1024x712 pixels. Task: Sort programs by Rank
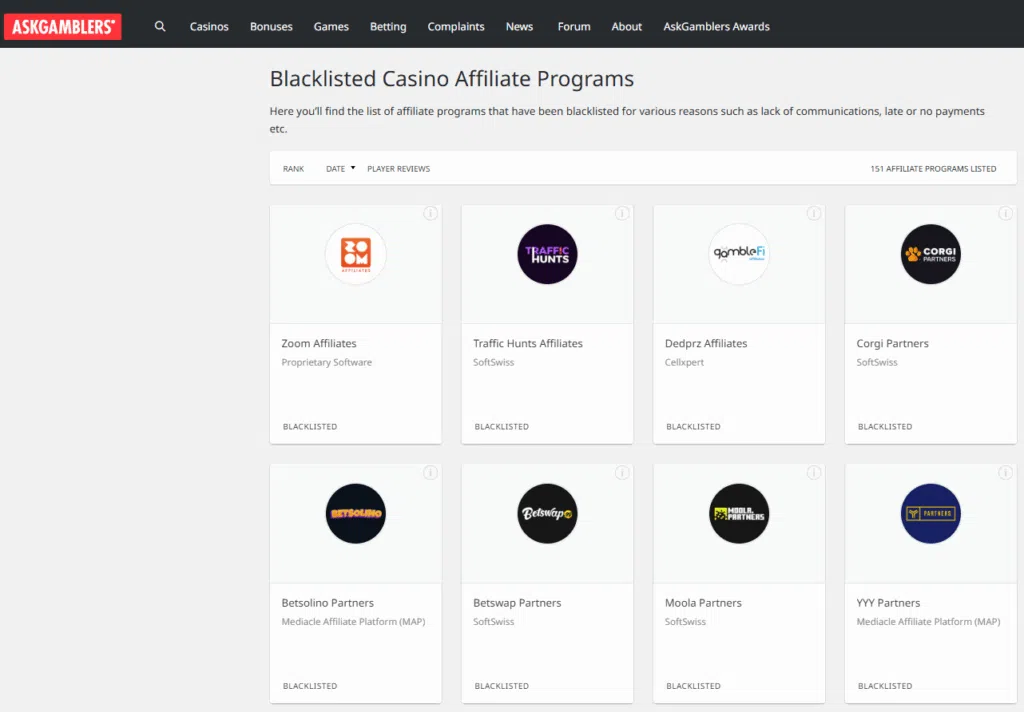pos(293,169)
